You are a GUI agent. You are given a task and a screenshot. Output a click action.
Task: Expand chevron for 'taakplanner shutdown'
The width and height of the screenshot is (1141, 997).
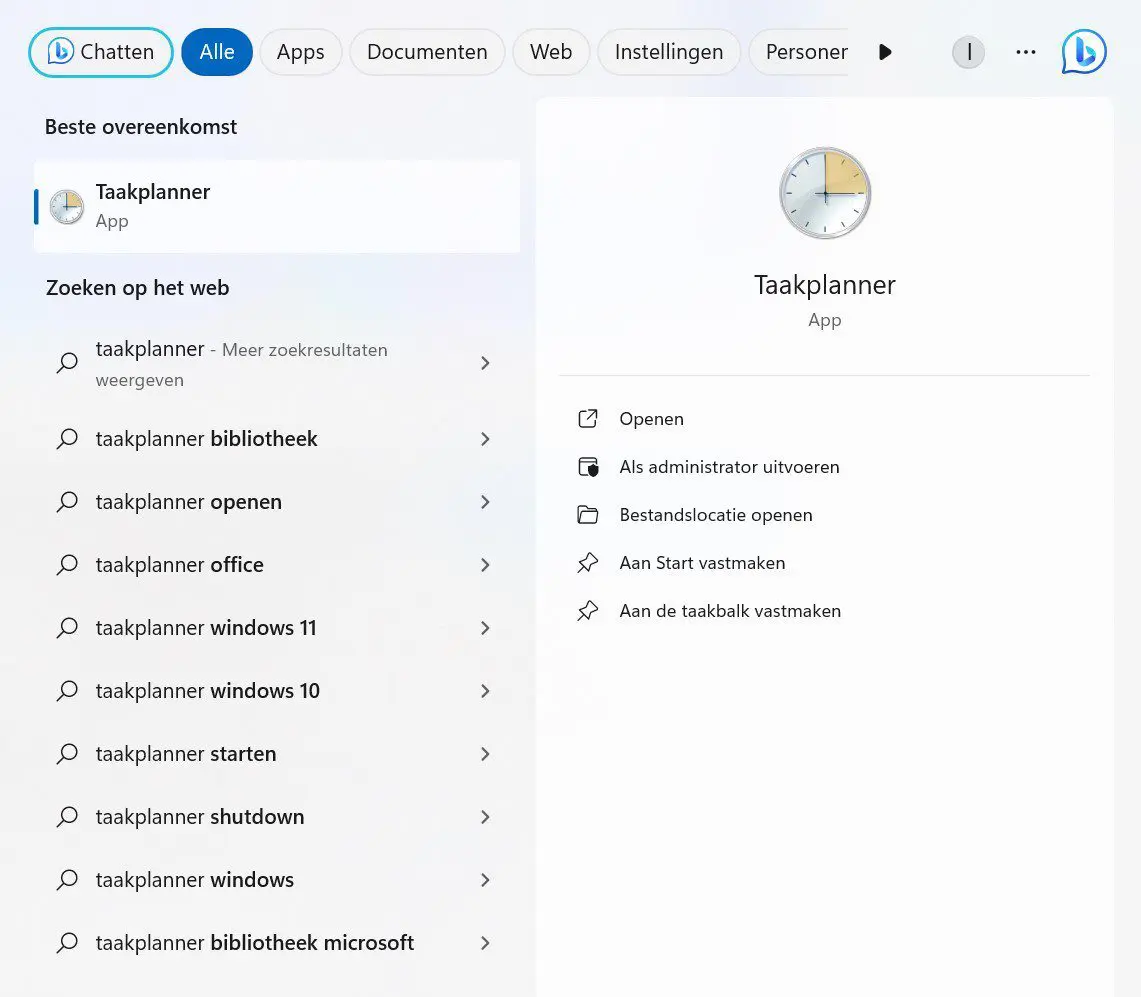pos(485,817)
